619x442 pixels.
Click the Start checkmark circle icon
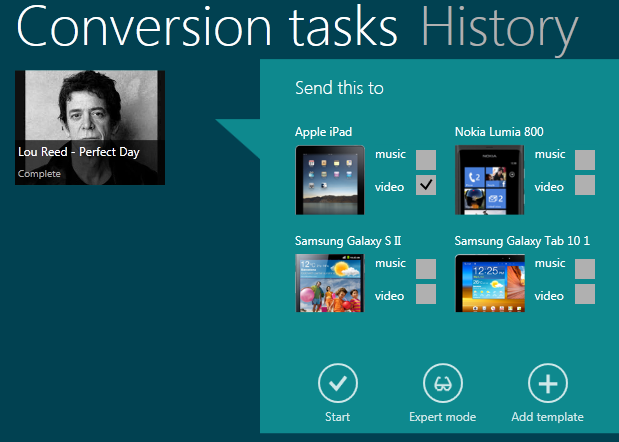point(338,384)
